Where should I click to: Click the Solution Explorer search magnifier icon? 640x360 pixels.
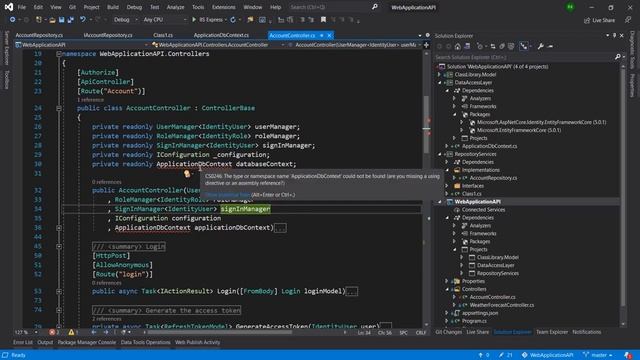pos(618,57)
